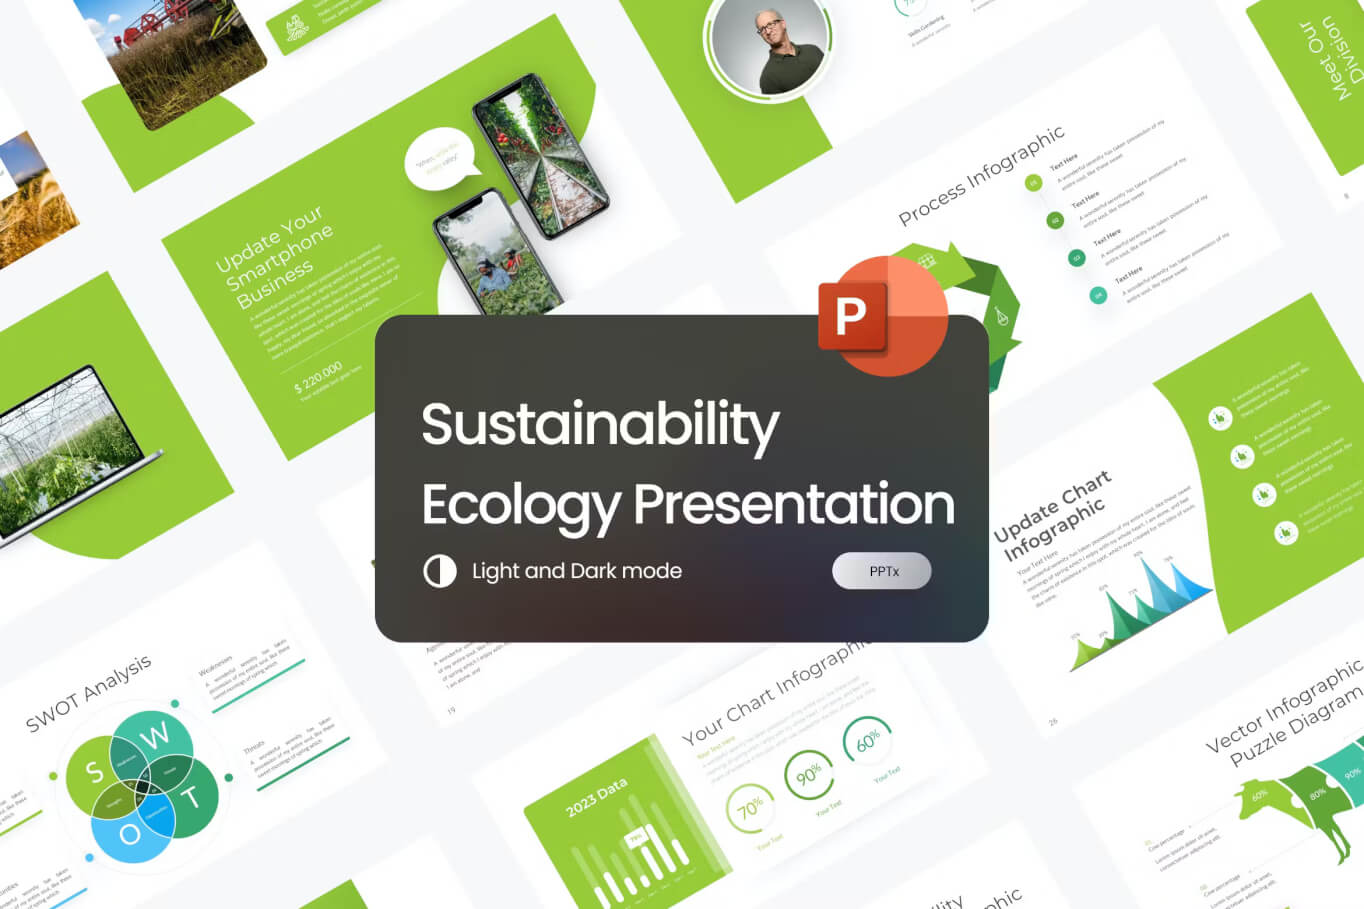Click the "2023 Data" label
The image size is (1364, 909).
click(596, 796)
